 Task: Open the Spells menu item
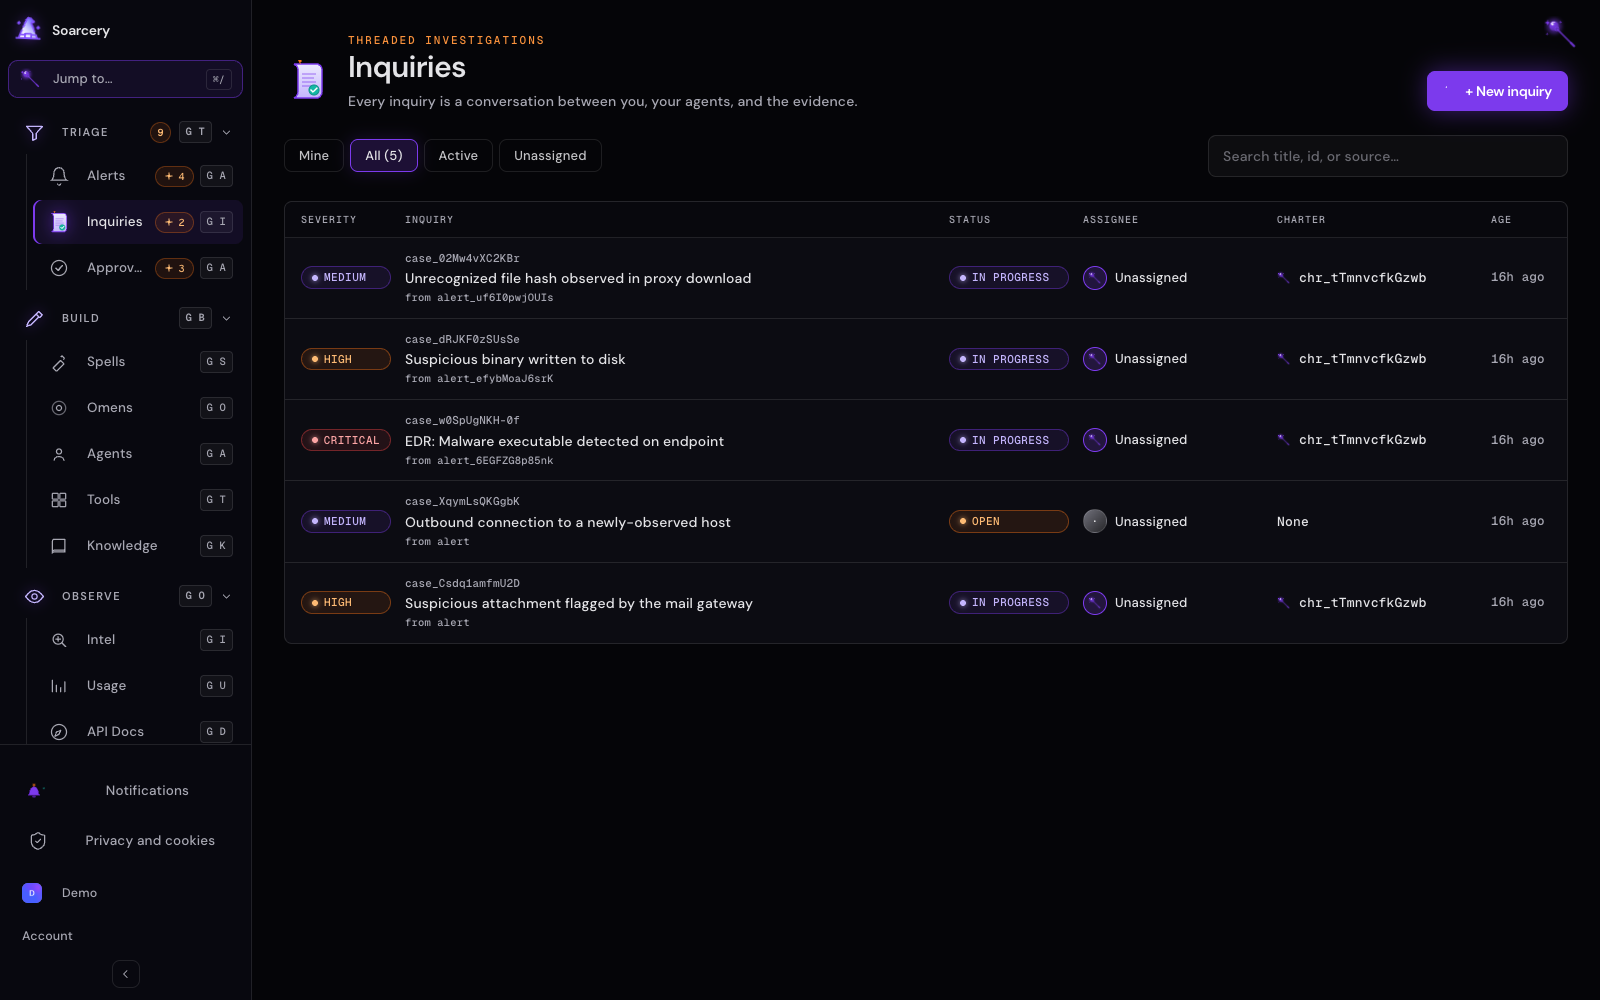[138, 362]
